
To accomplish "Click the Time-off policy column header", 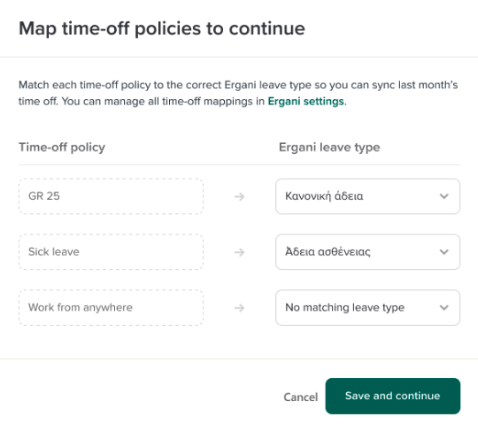I will (62, 147).
